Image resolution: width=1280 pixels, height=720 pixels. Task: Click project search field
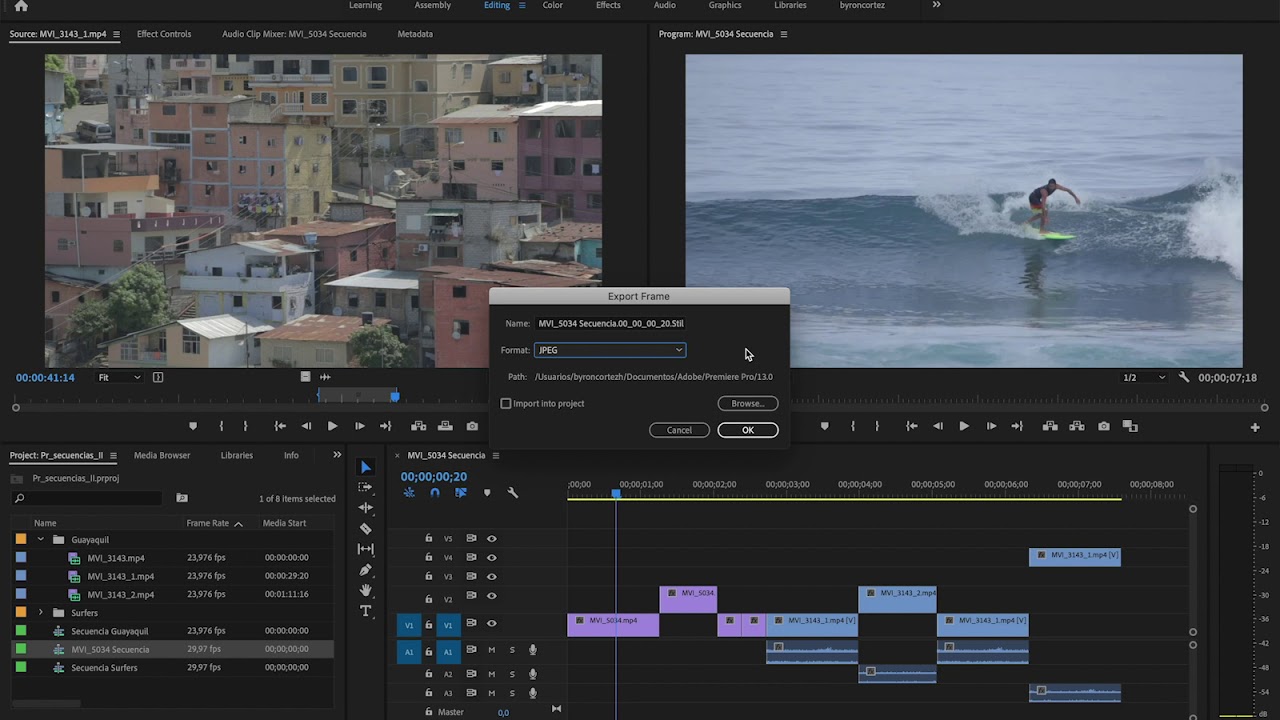86,498
